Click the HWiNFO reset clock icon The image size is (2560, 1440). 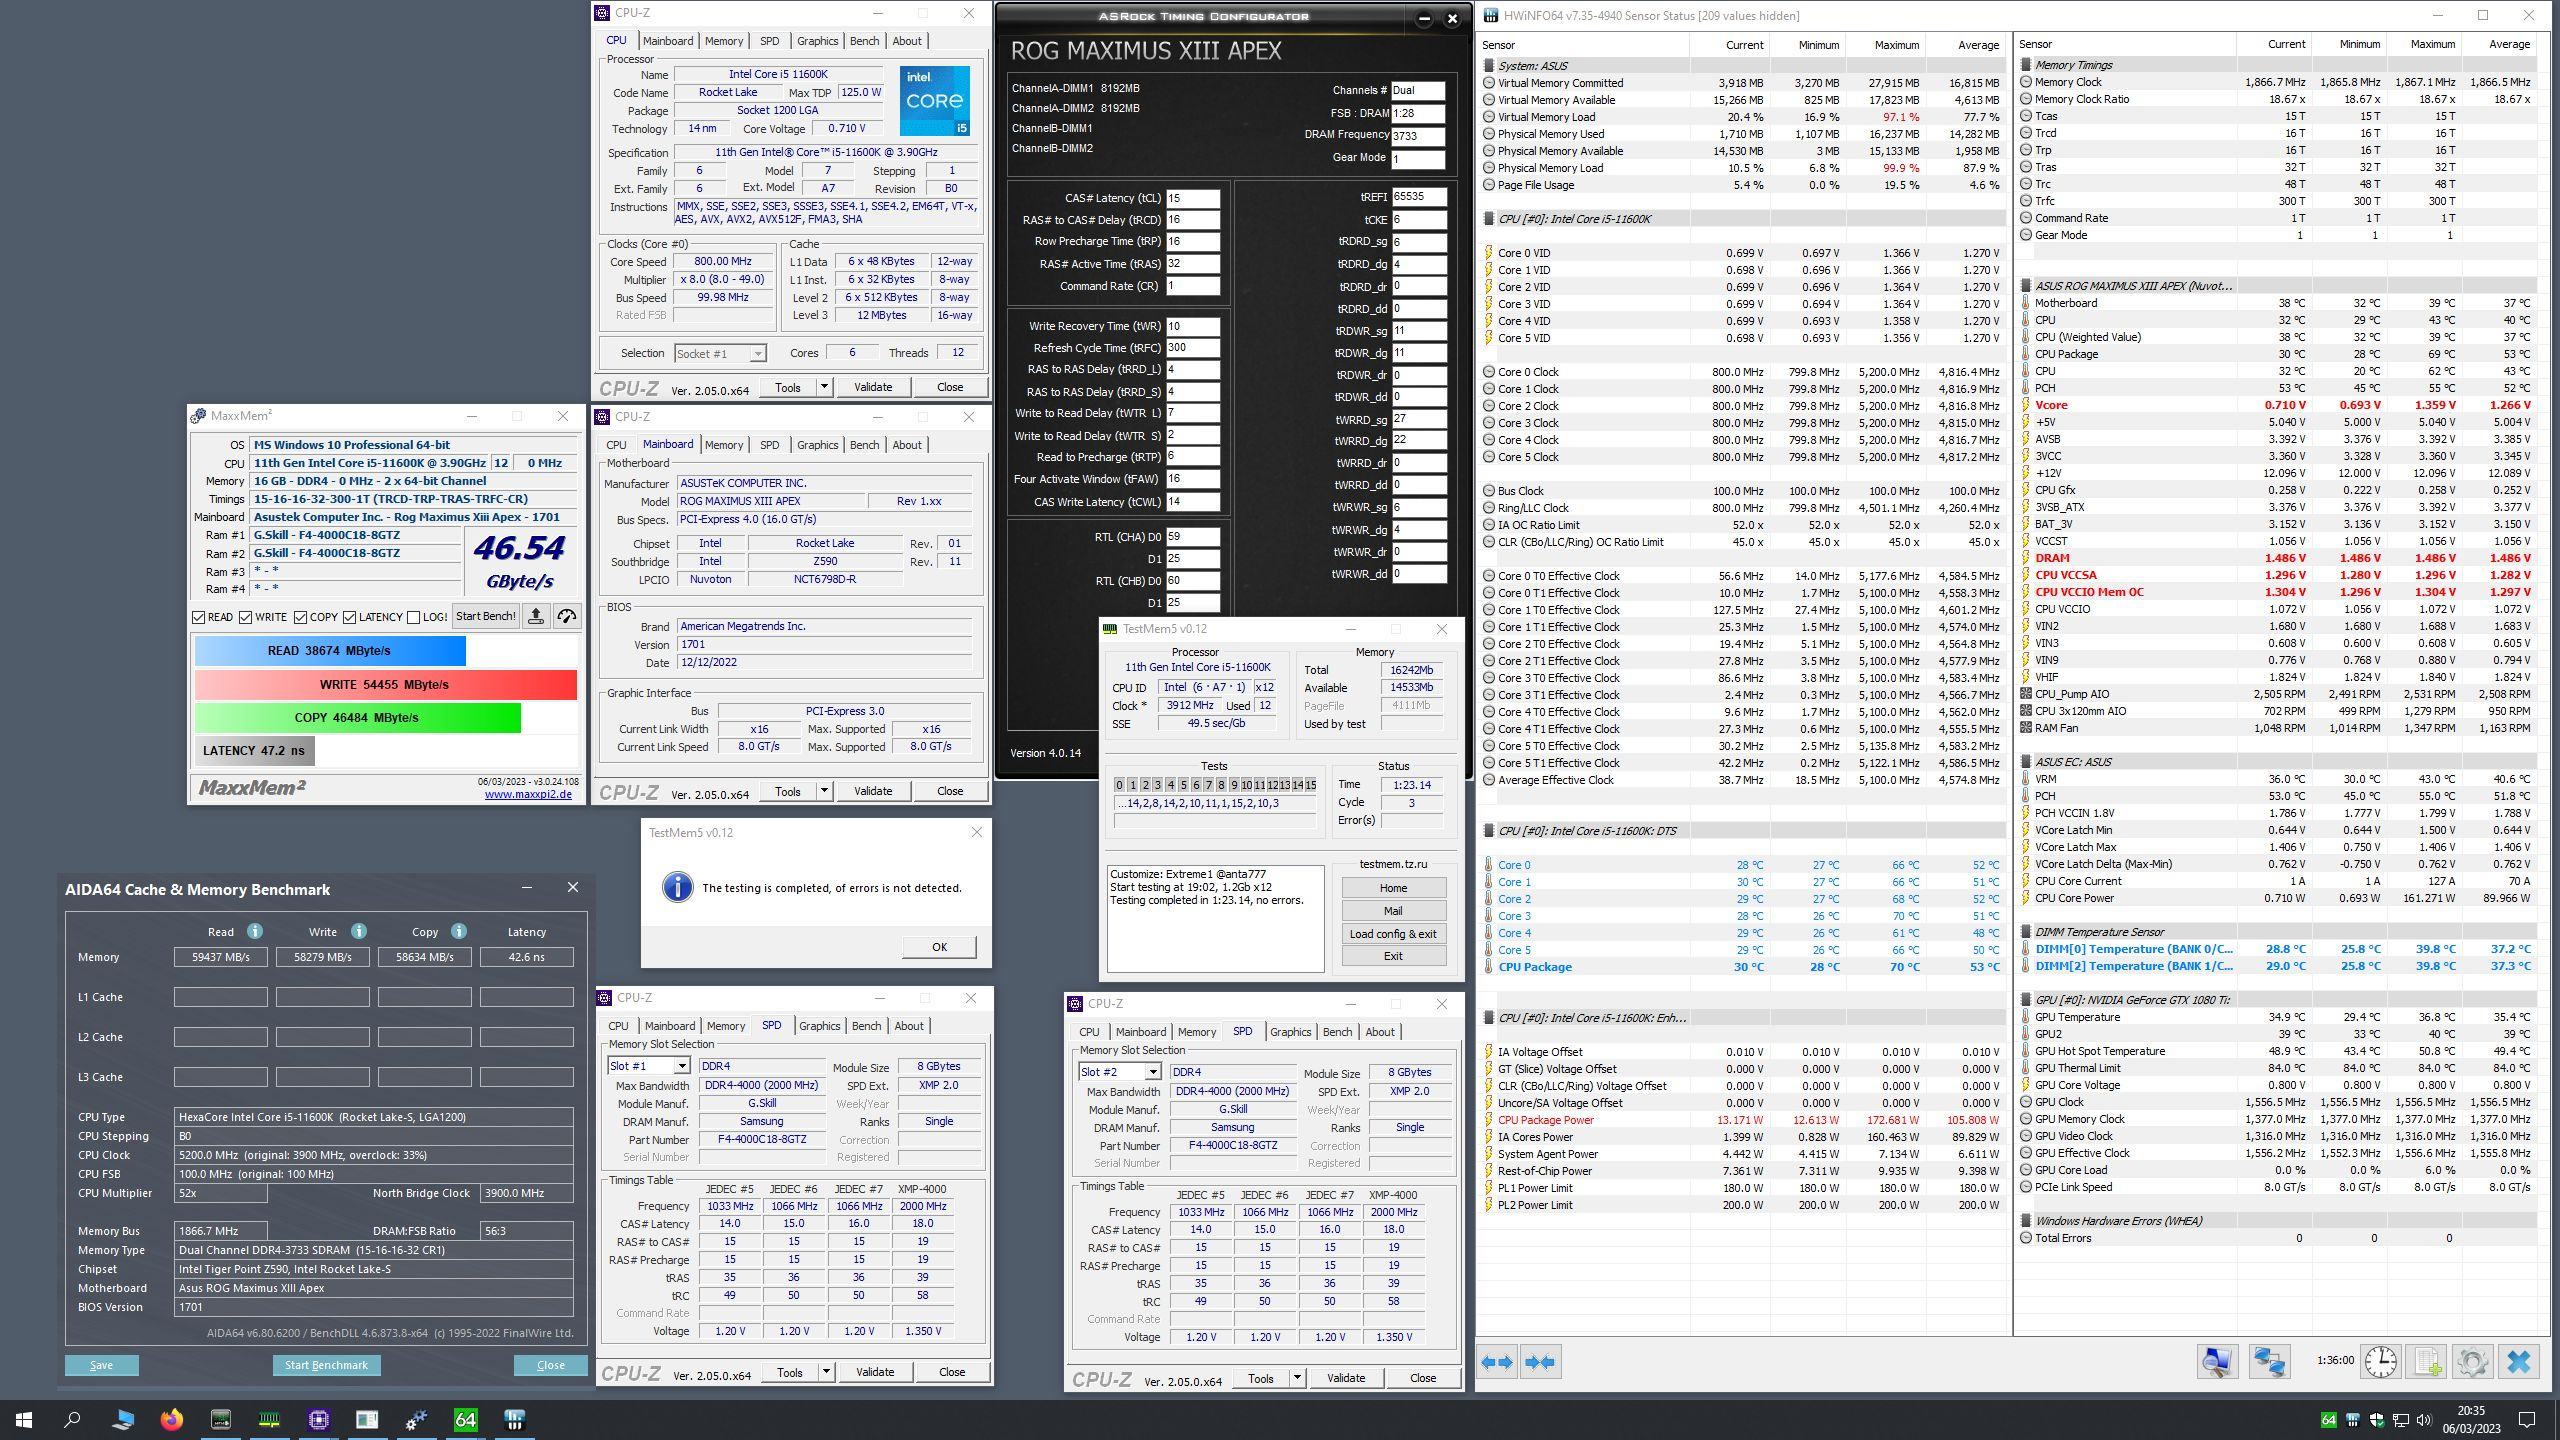[2381, 1362]
